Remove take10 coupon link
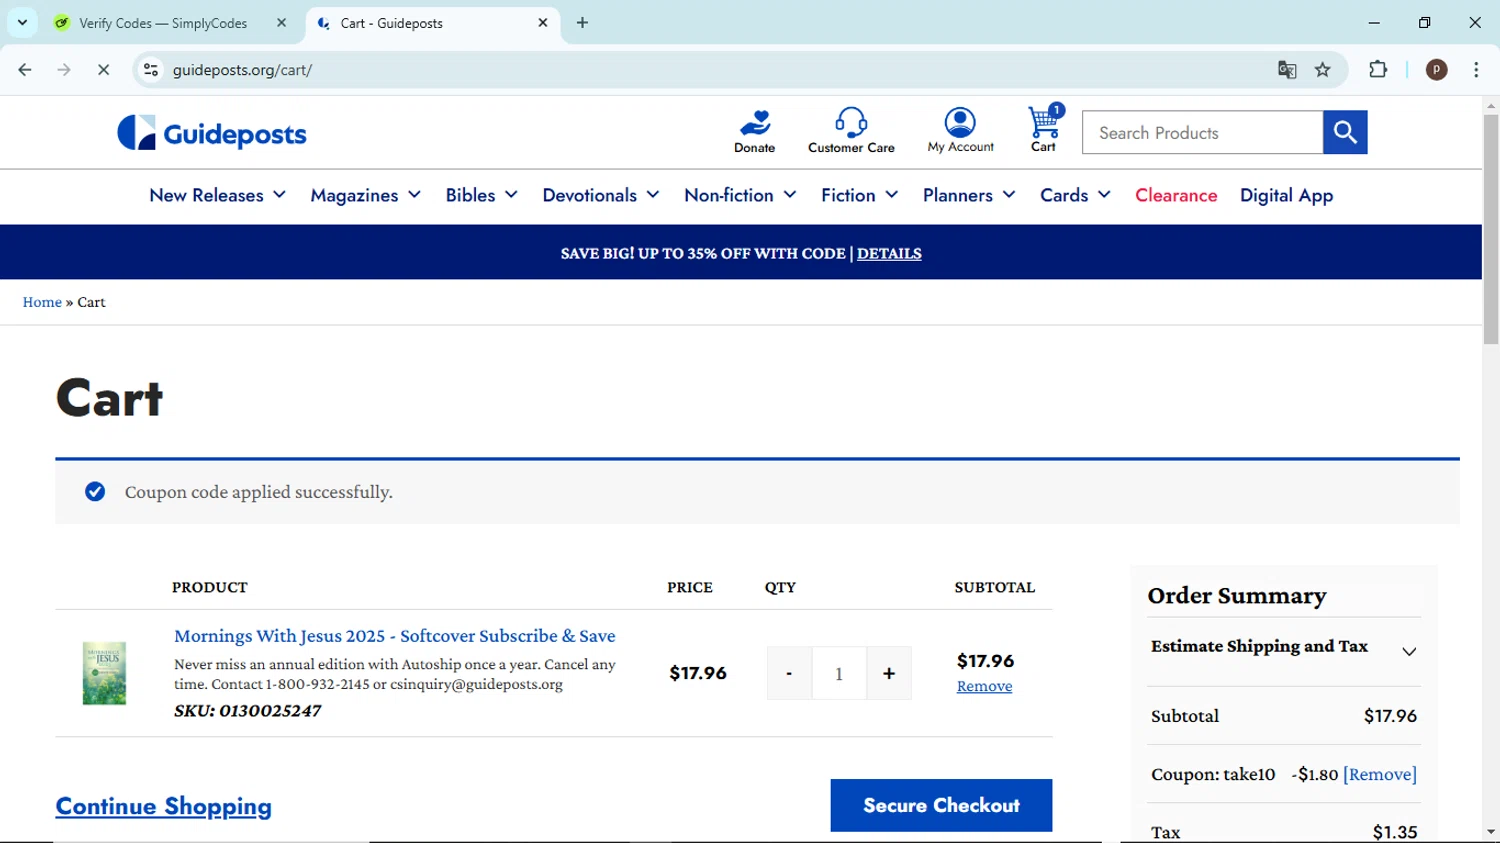 pos(1380,774)
